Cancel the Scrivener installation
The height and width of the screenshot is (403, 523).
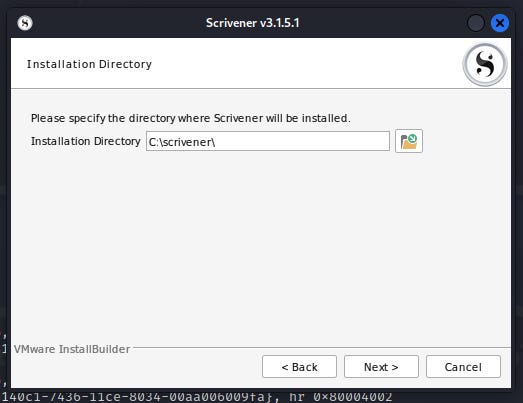point(463,367)
